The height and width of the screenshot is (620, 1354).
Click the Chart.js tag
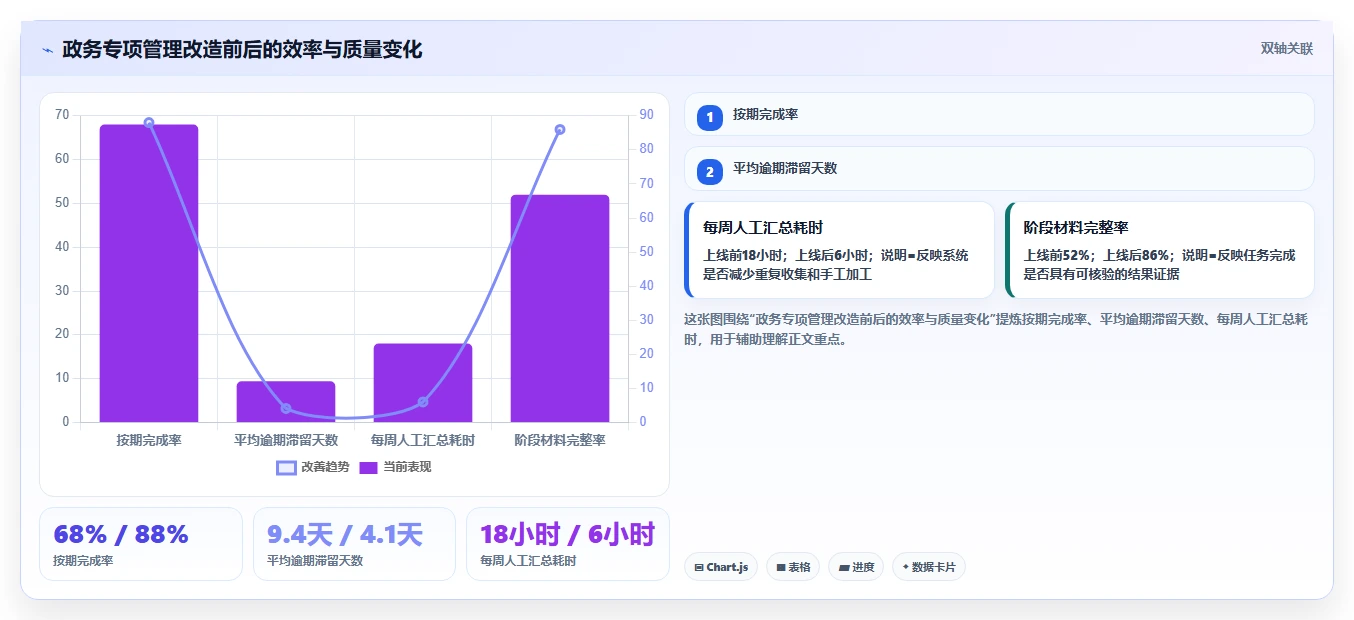pyautogui.click(x=721, y=567)
